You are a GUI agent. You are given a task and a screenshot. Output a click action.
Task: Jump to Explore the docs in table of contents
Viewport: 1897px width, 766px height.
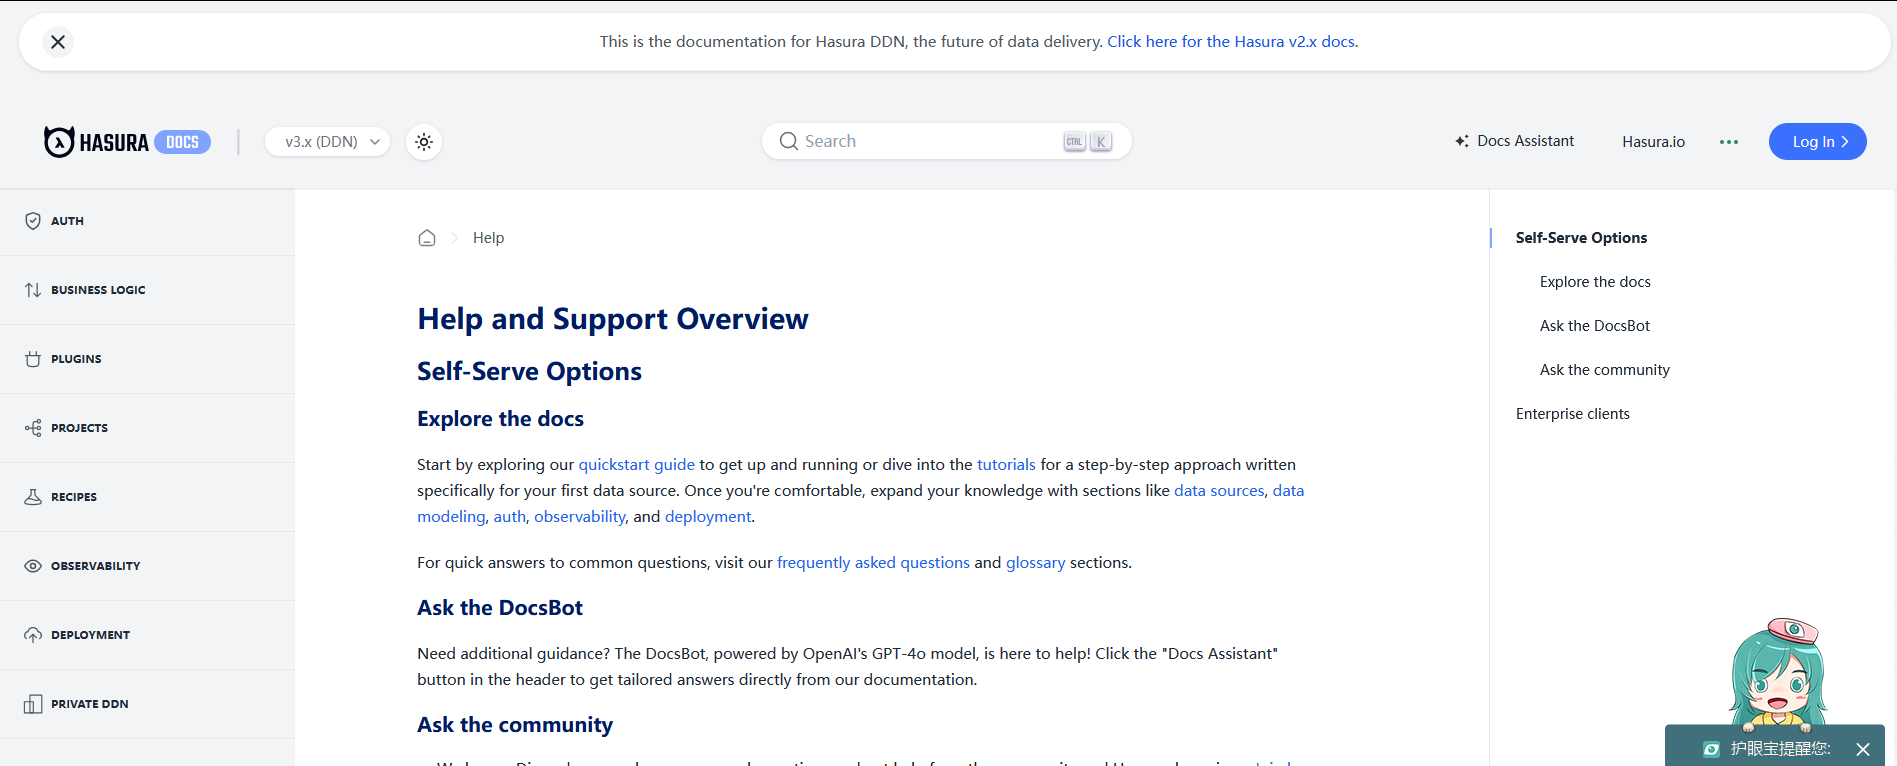tap(1595, 282)
